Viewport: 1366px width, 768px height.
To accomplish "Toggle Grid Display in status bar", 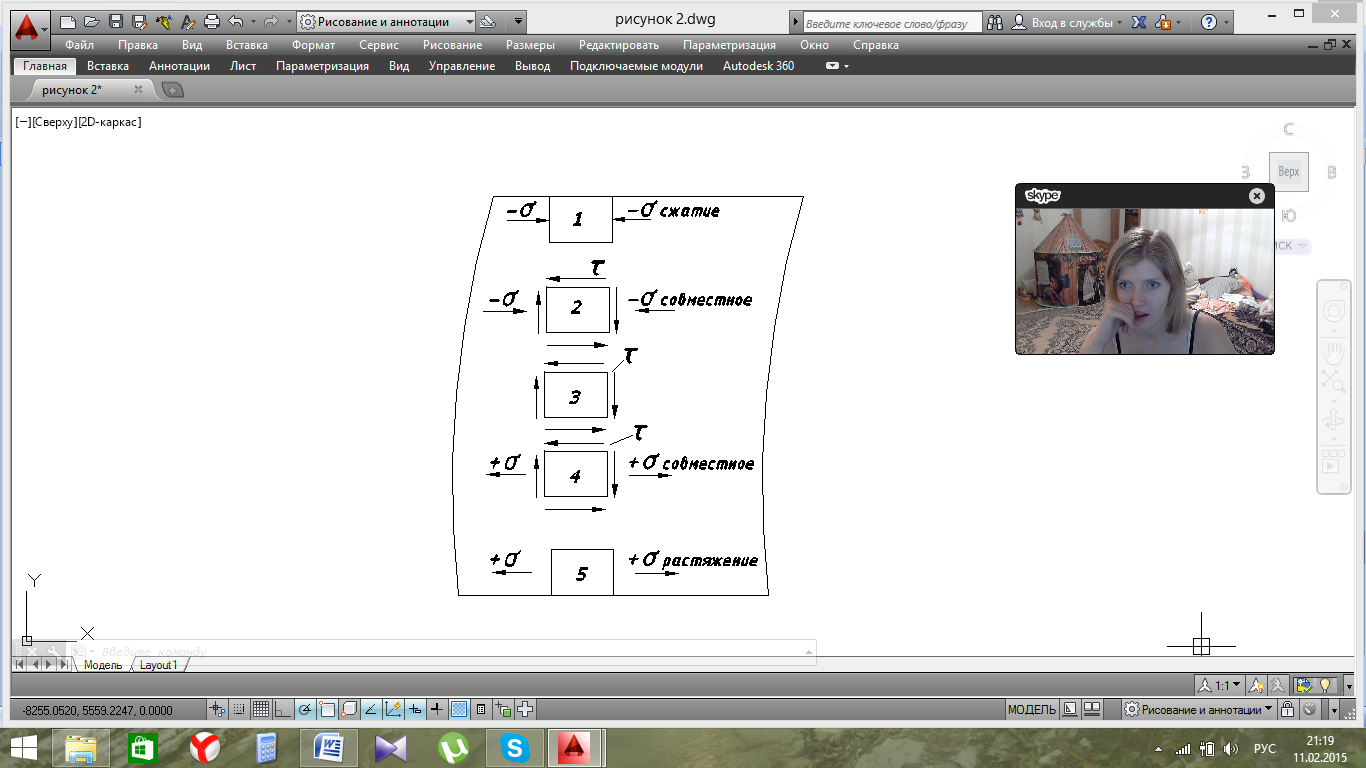I will 261,710.
